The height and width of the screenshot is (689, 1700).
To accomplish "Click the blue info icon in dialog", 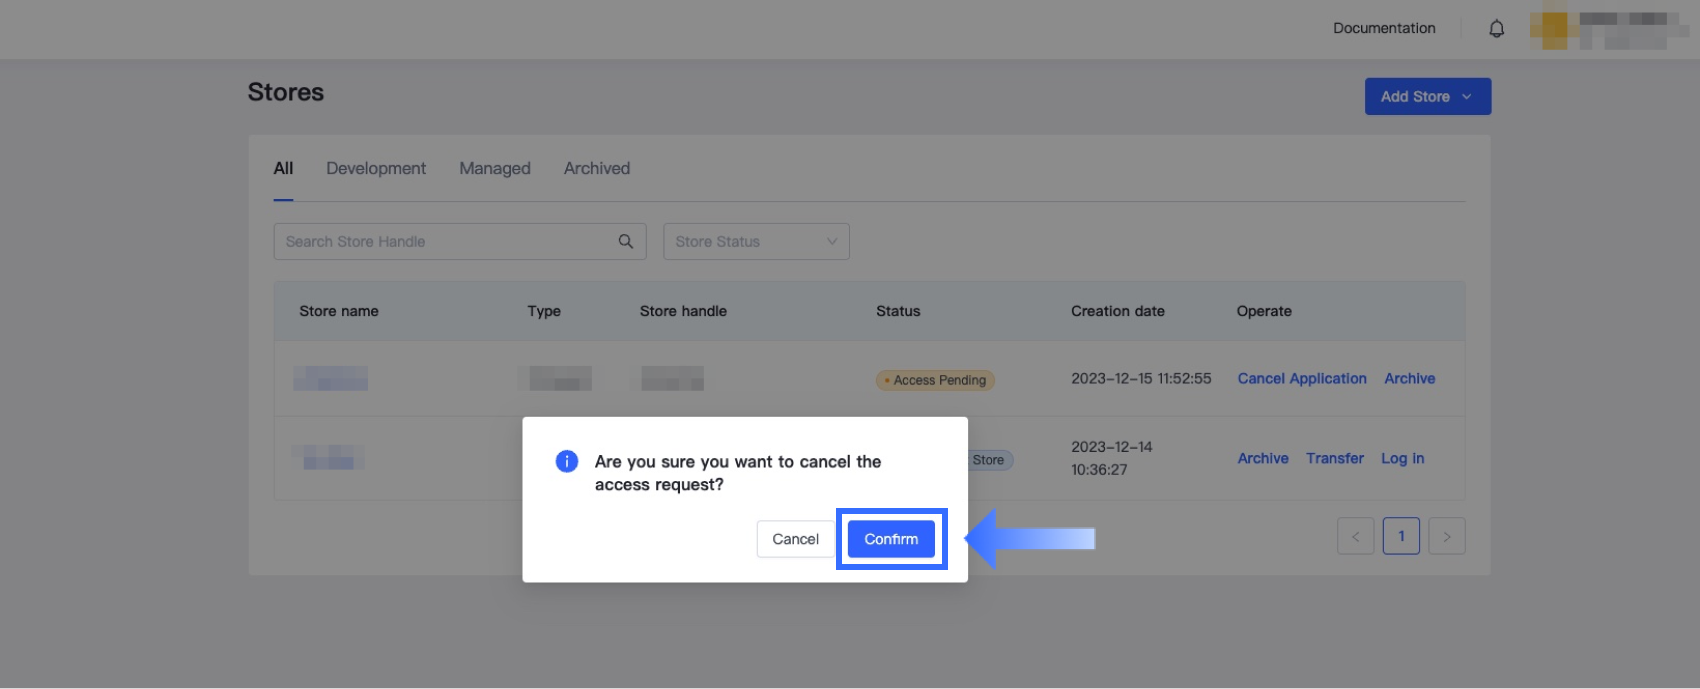I will coord(567,461).
